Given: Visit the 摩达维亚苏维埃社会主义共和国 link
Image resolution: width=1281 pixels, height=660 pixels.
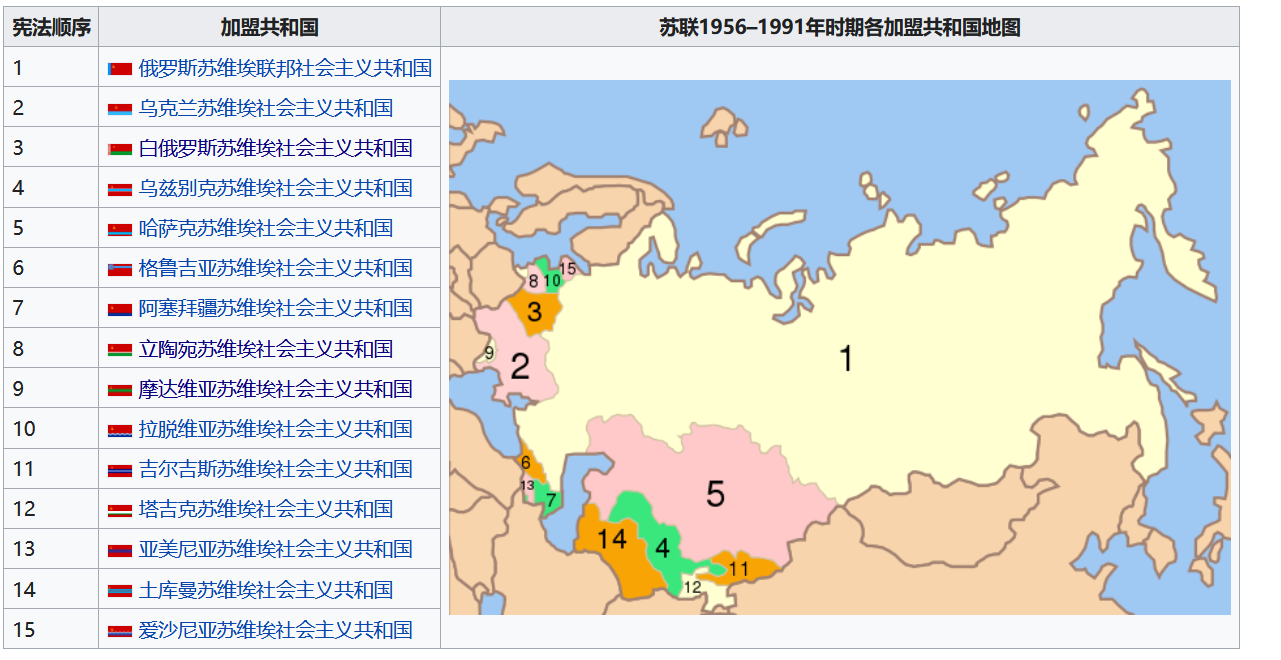Looking at the screenshot, I should coord(275,389).
